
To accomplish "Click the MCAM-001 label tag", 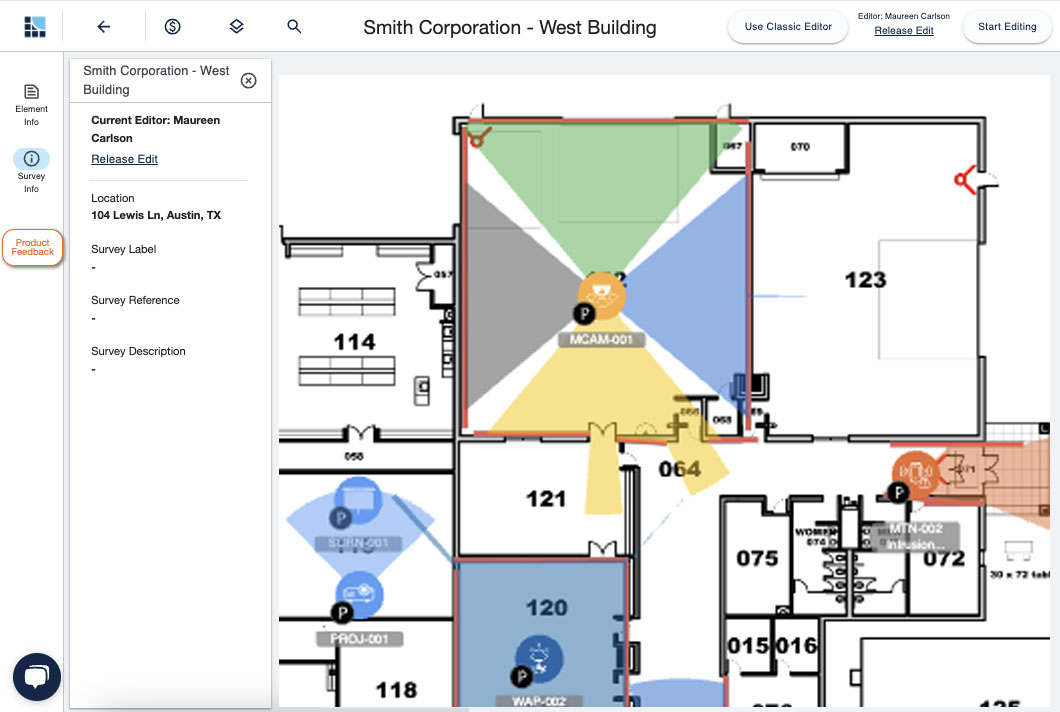I will point(601,339).
